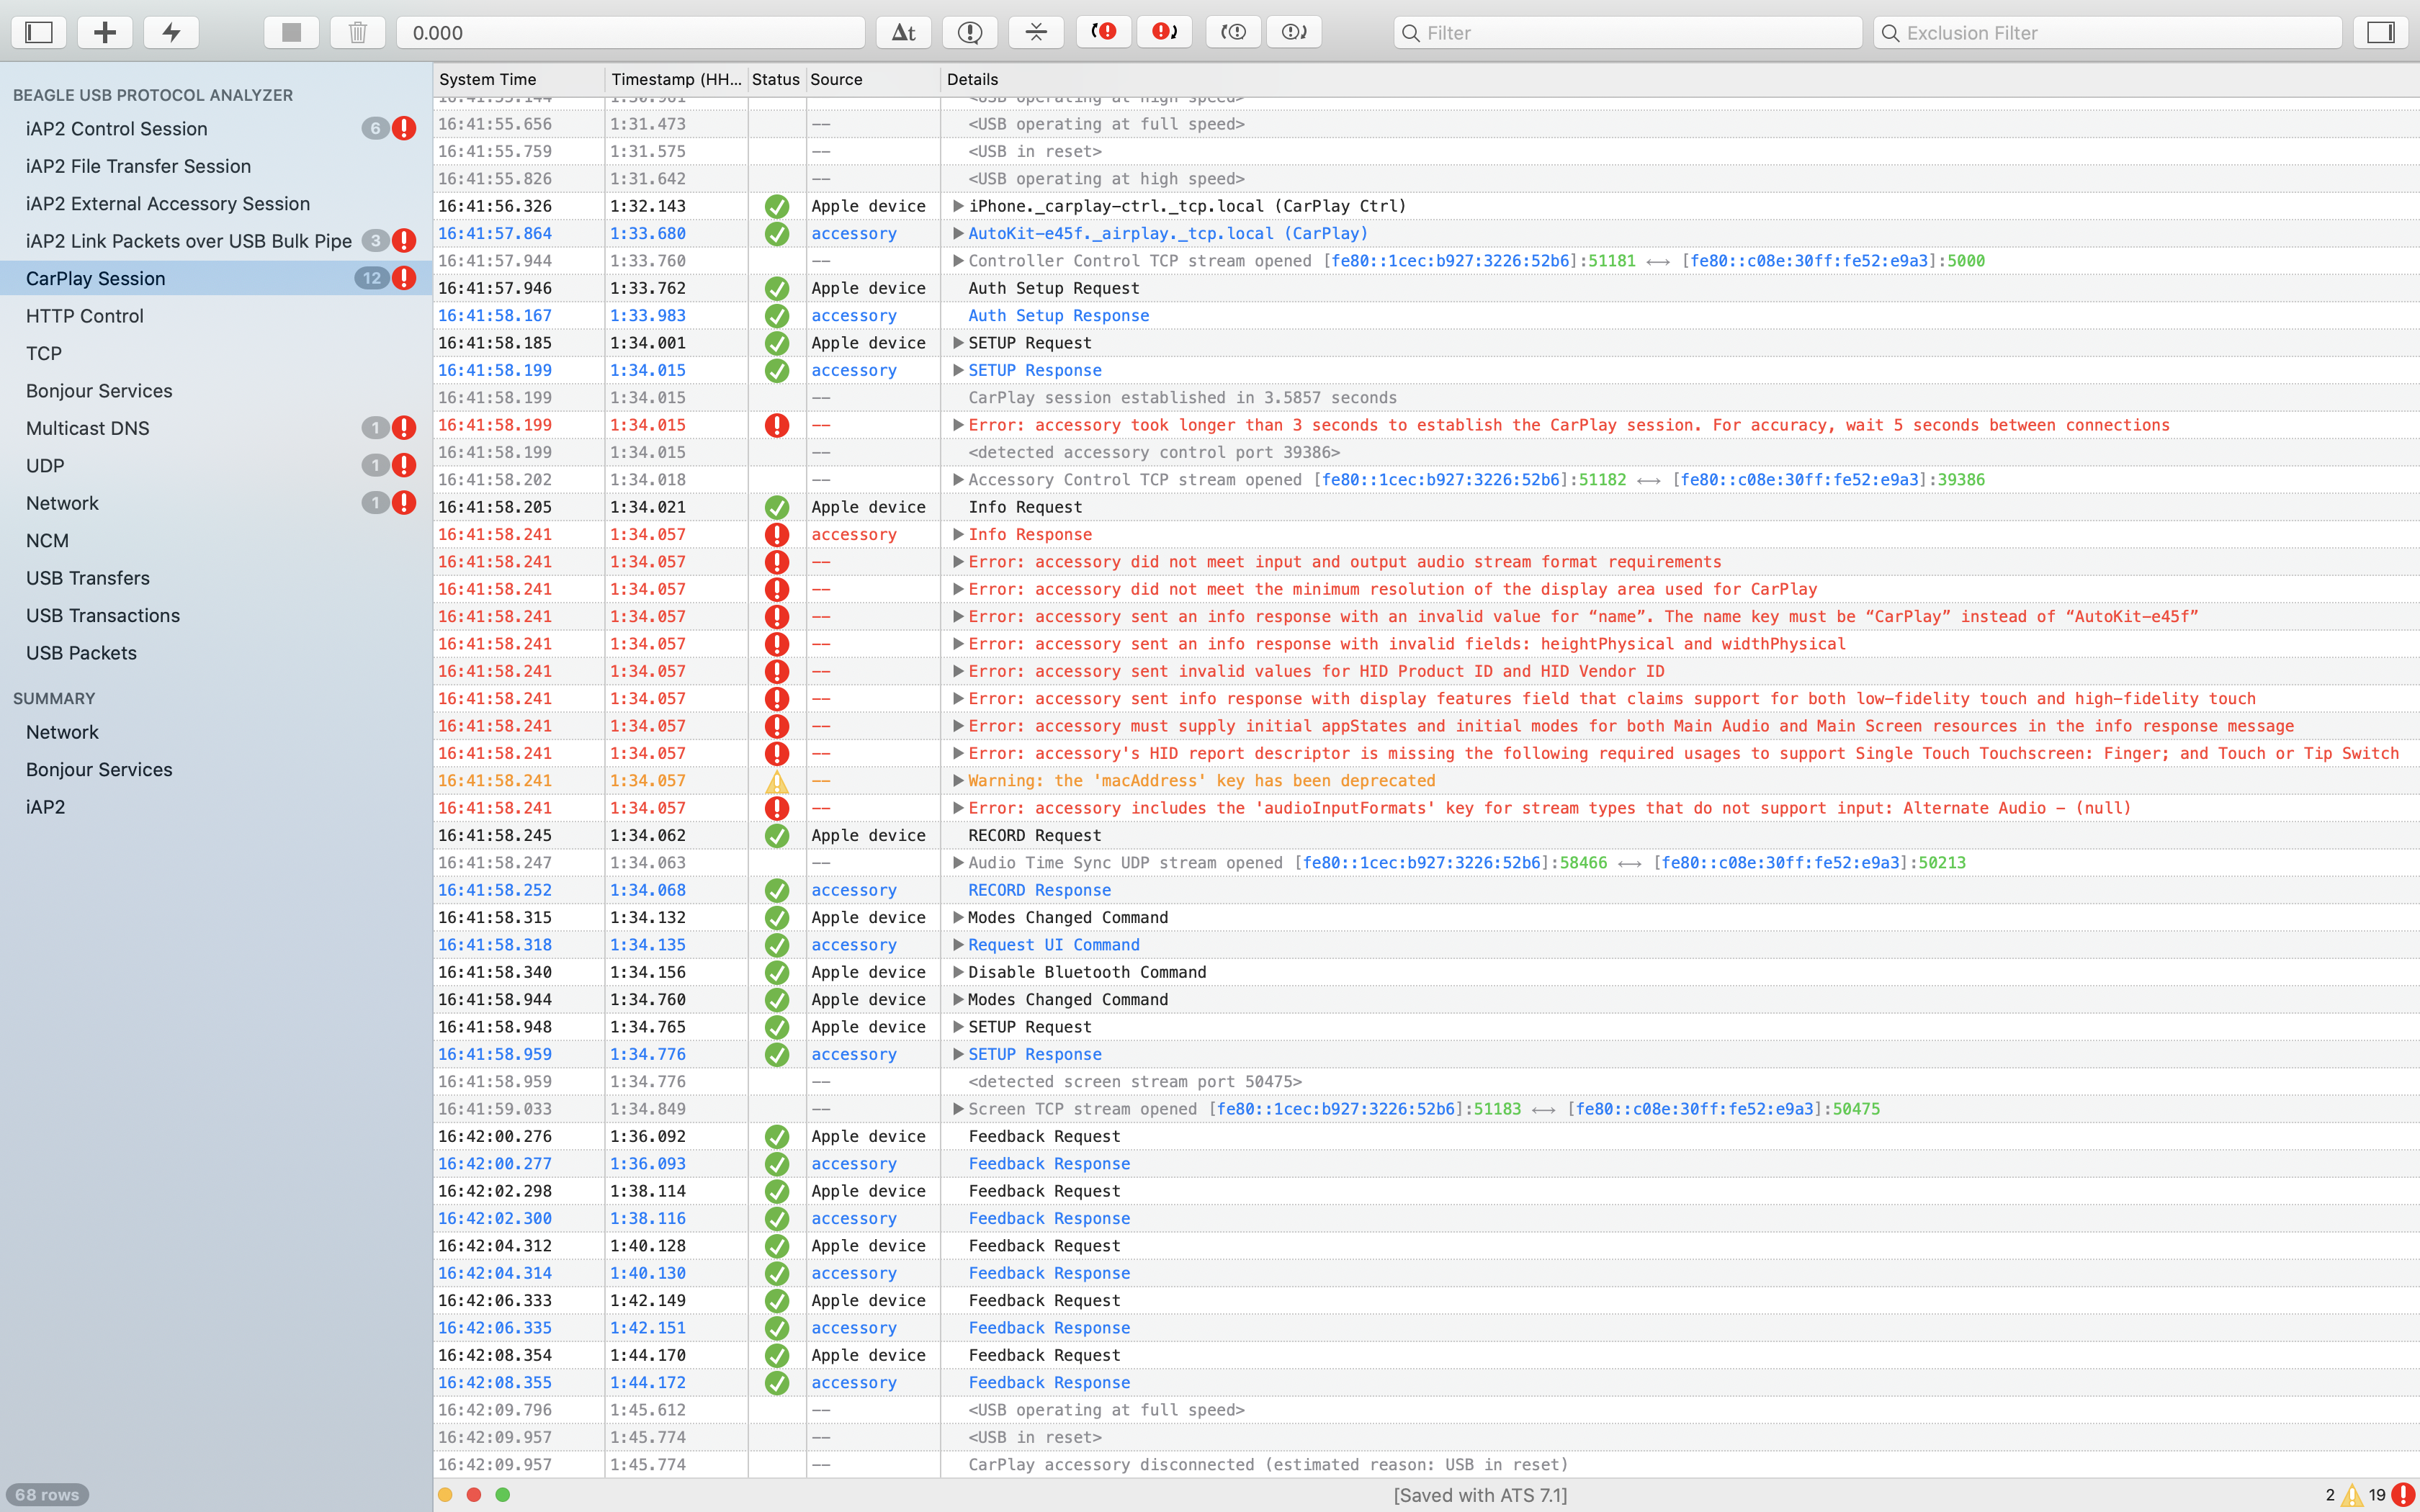
Task: Click the red dot in status bar
Action: [474, 1495]
